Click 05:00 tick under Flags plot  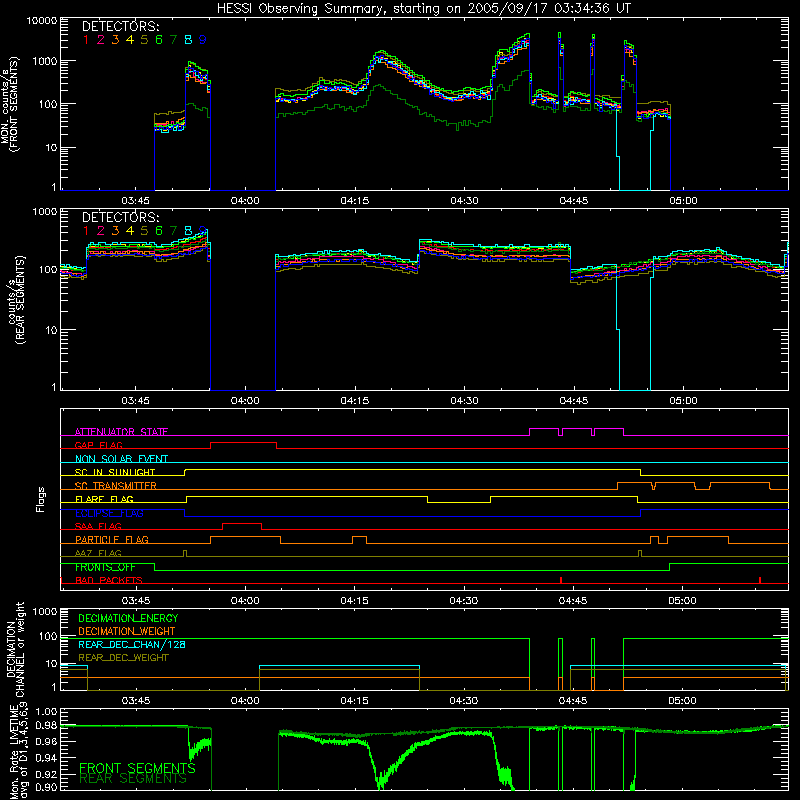tap(682, 601)
